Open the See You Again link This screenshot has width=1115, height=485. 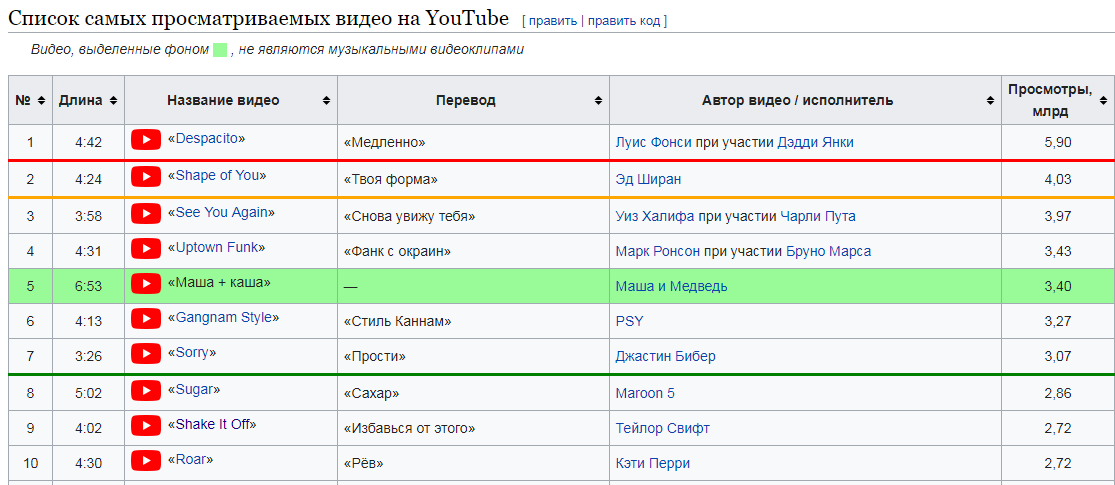(x=221, y=212)
